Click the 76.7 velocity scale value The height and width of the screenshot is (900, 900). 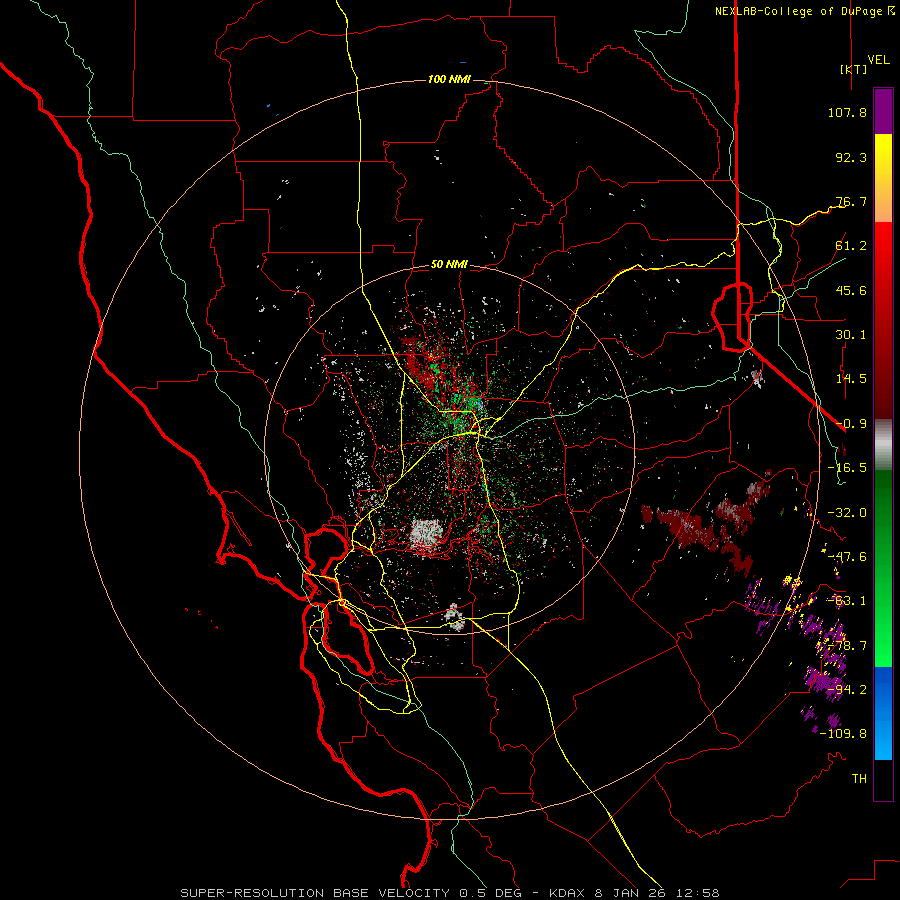[851, 201]
